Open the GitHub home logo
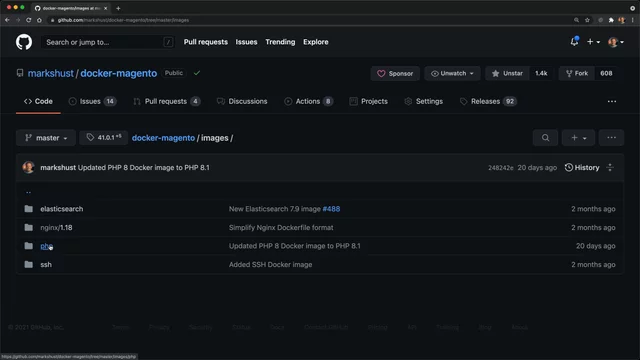 pos(24,42)
